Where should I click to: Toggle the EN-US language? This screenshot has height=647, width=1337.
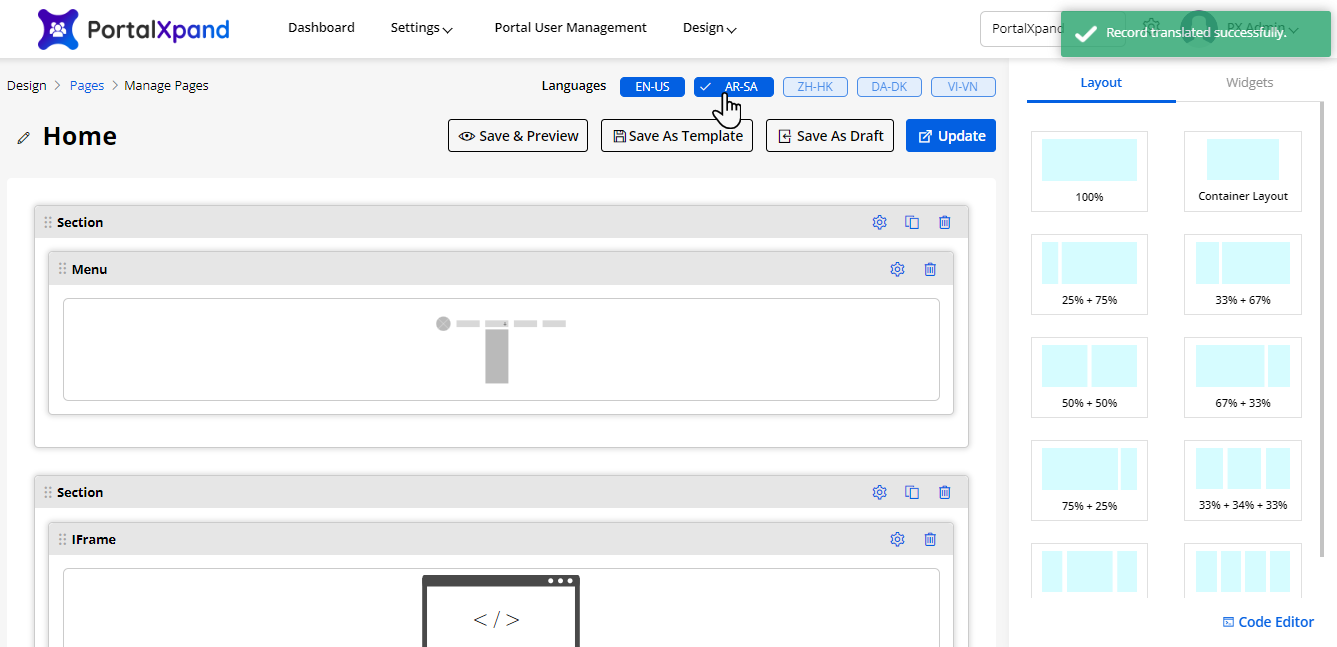652,87
